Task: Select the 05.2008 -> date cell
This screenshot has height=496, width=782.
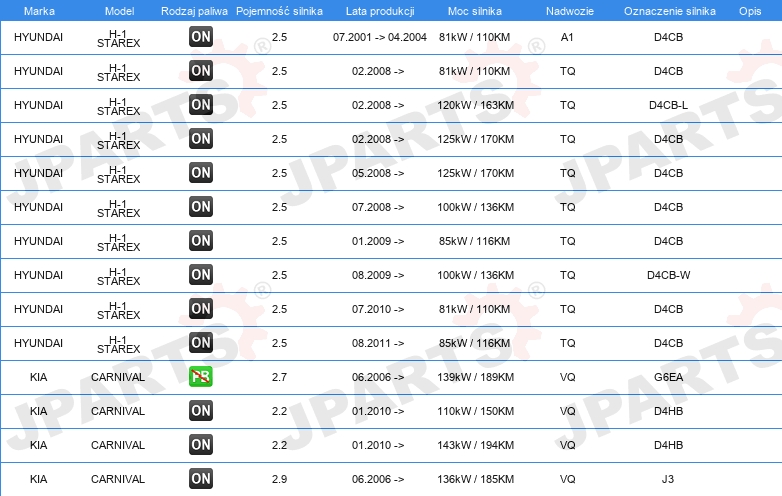Action: click(378, 173)
